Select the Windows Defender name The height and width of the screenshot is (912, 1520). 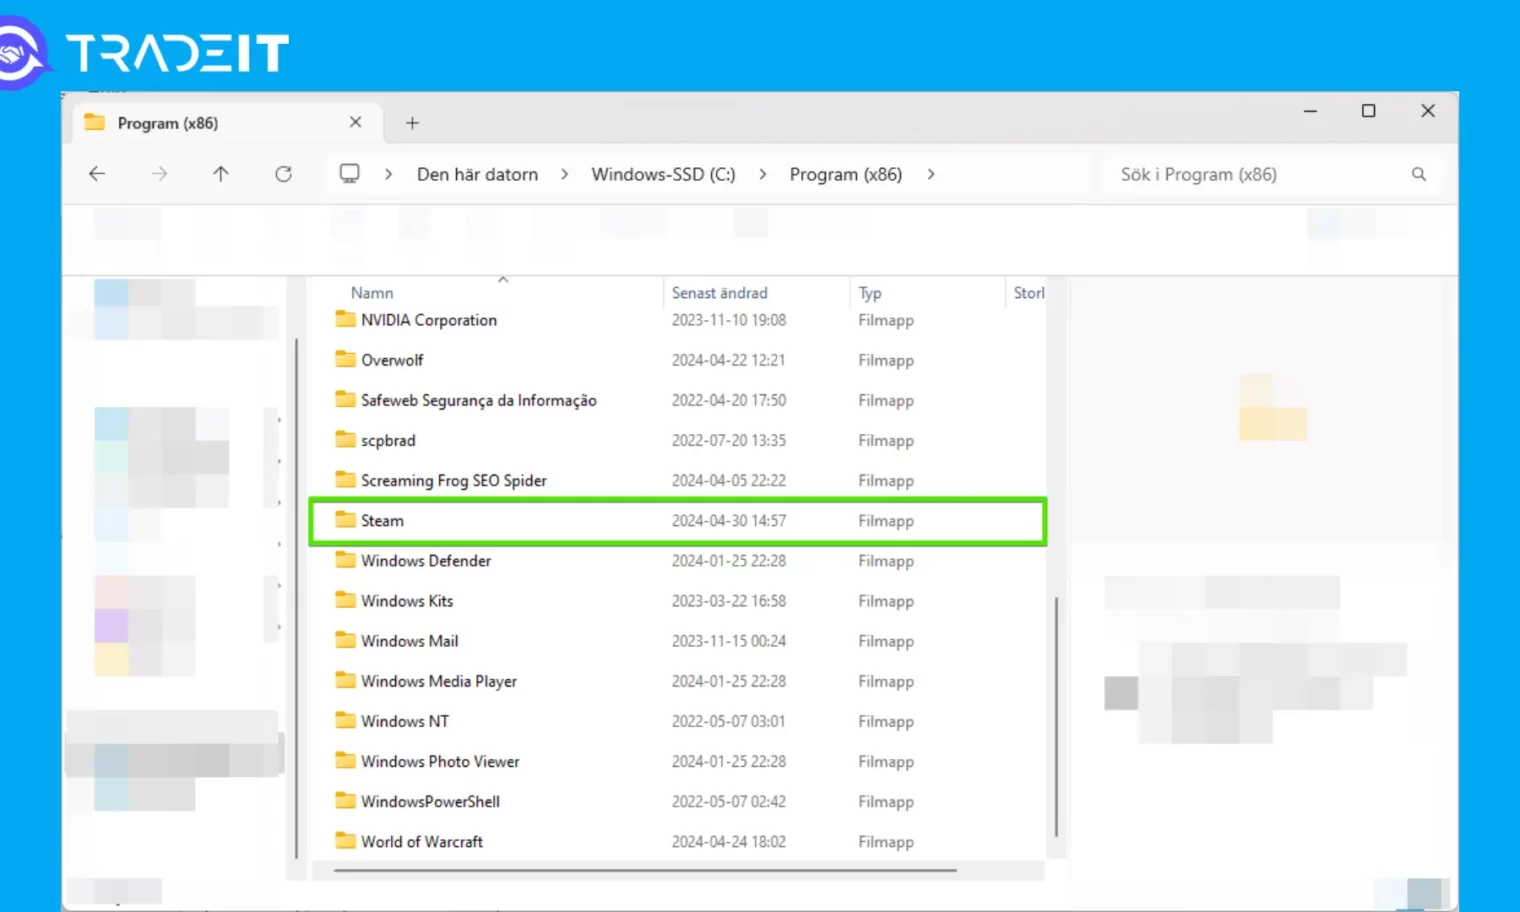pos(426,561)
